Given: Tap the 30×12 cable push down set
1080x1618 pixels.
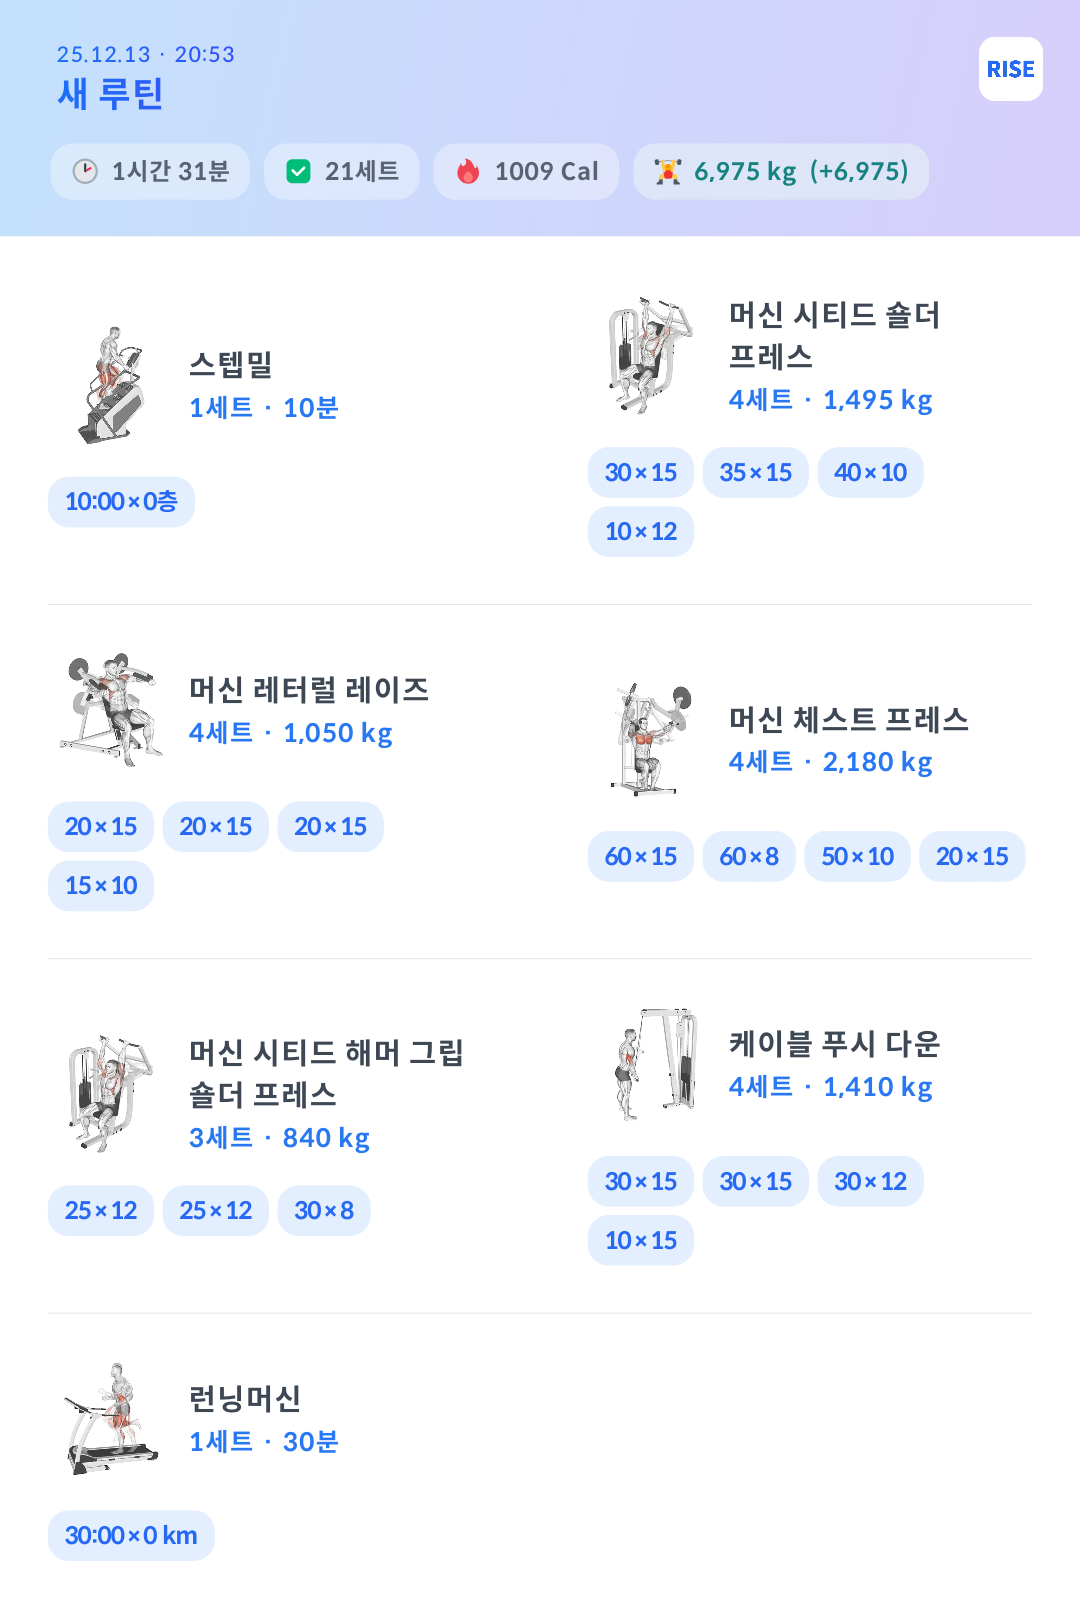Looking at the screenshot, I should tap(870, 1182).
